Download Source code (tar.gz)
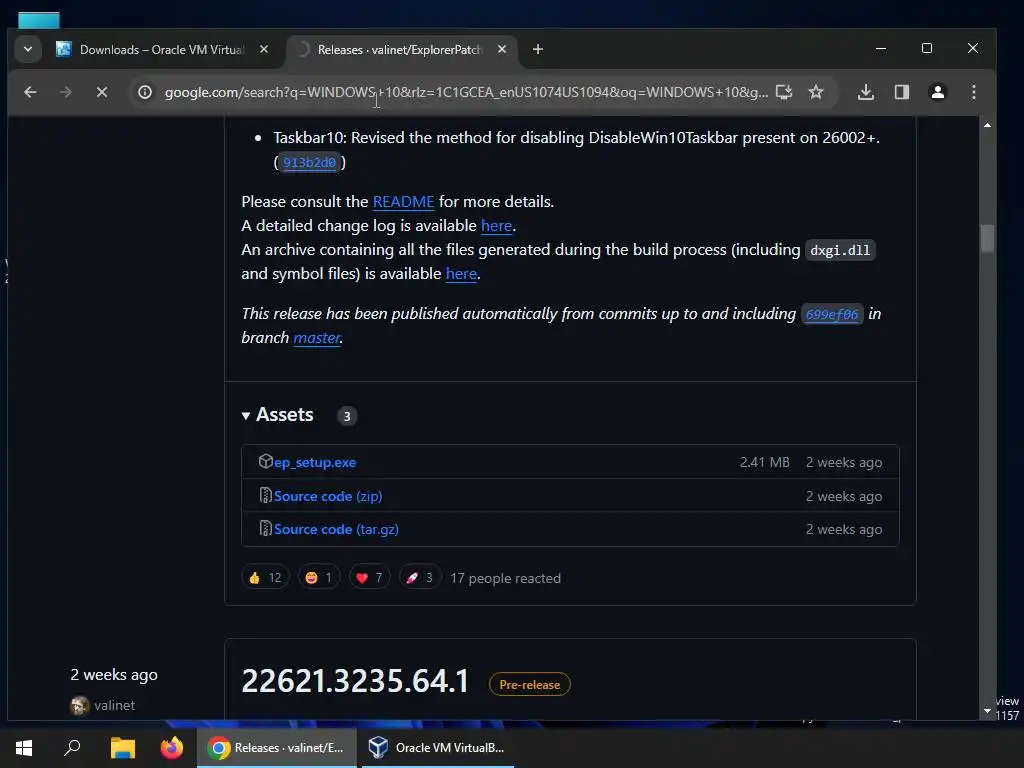The image size is (1024, 768). [336, 530]
